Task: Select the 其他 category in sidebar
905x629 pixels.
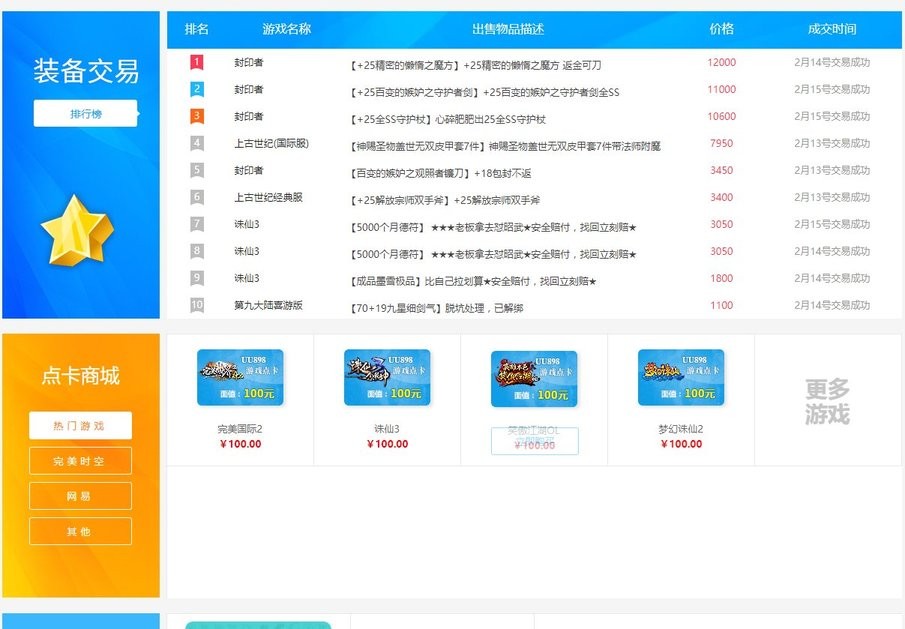Action: [x=80, y=530]
